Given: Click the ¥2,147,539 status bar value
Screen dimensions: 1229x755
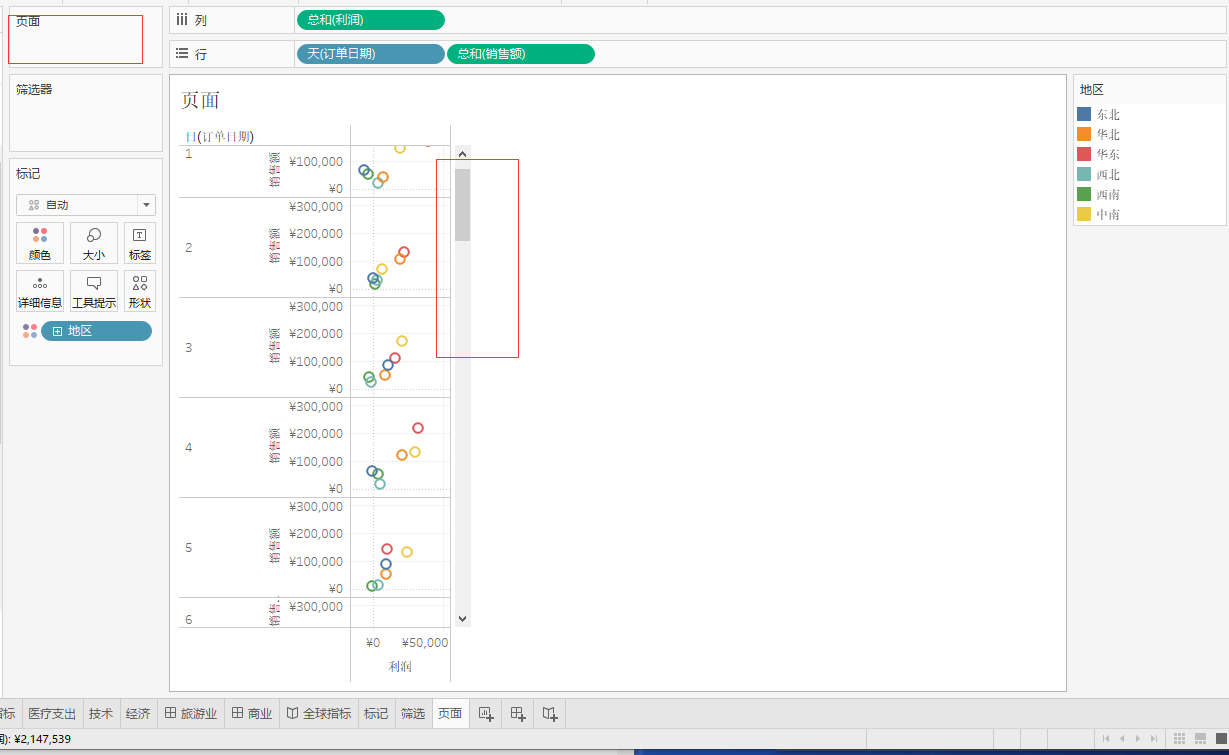Looking at the screenshot, I should [x=42, y=739].
